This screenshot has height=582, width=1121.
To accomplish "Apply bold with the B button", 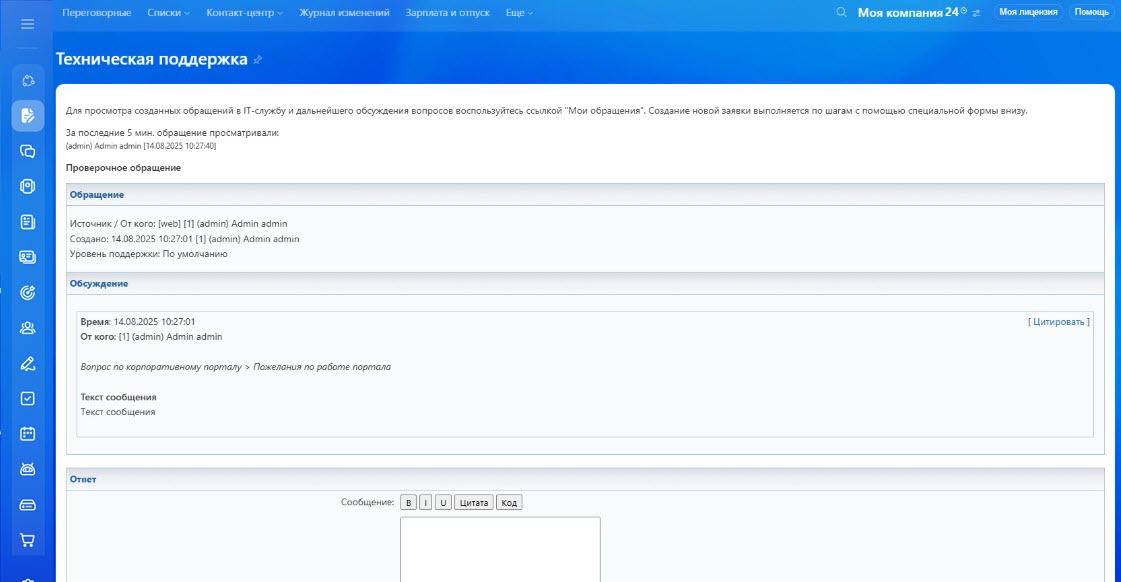I will [x=408, y=503].
